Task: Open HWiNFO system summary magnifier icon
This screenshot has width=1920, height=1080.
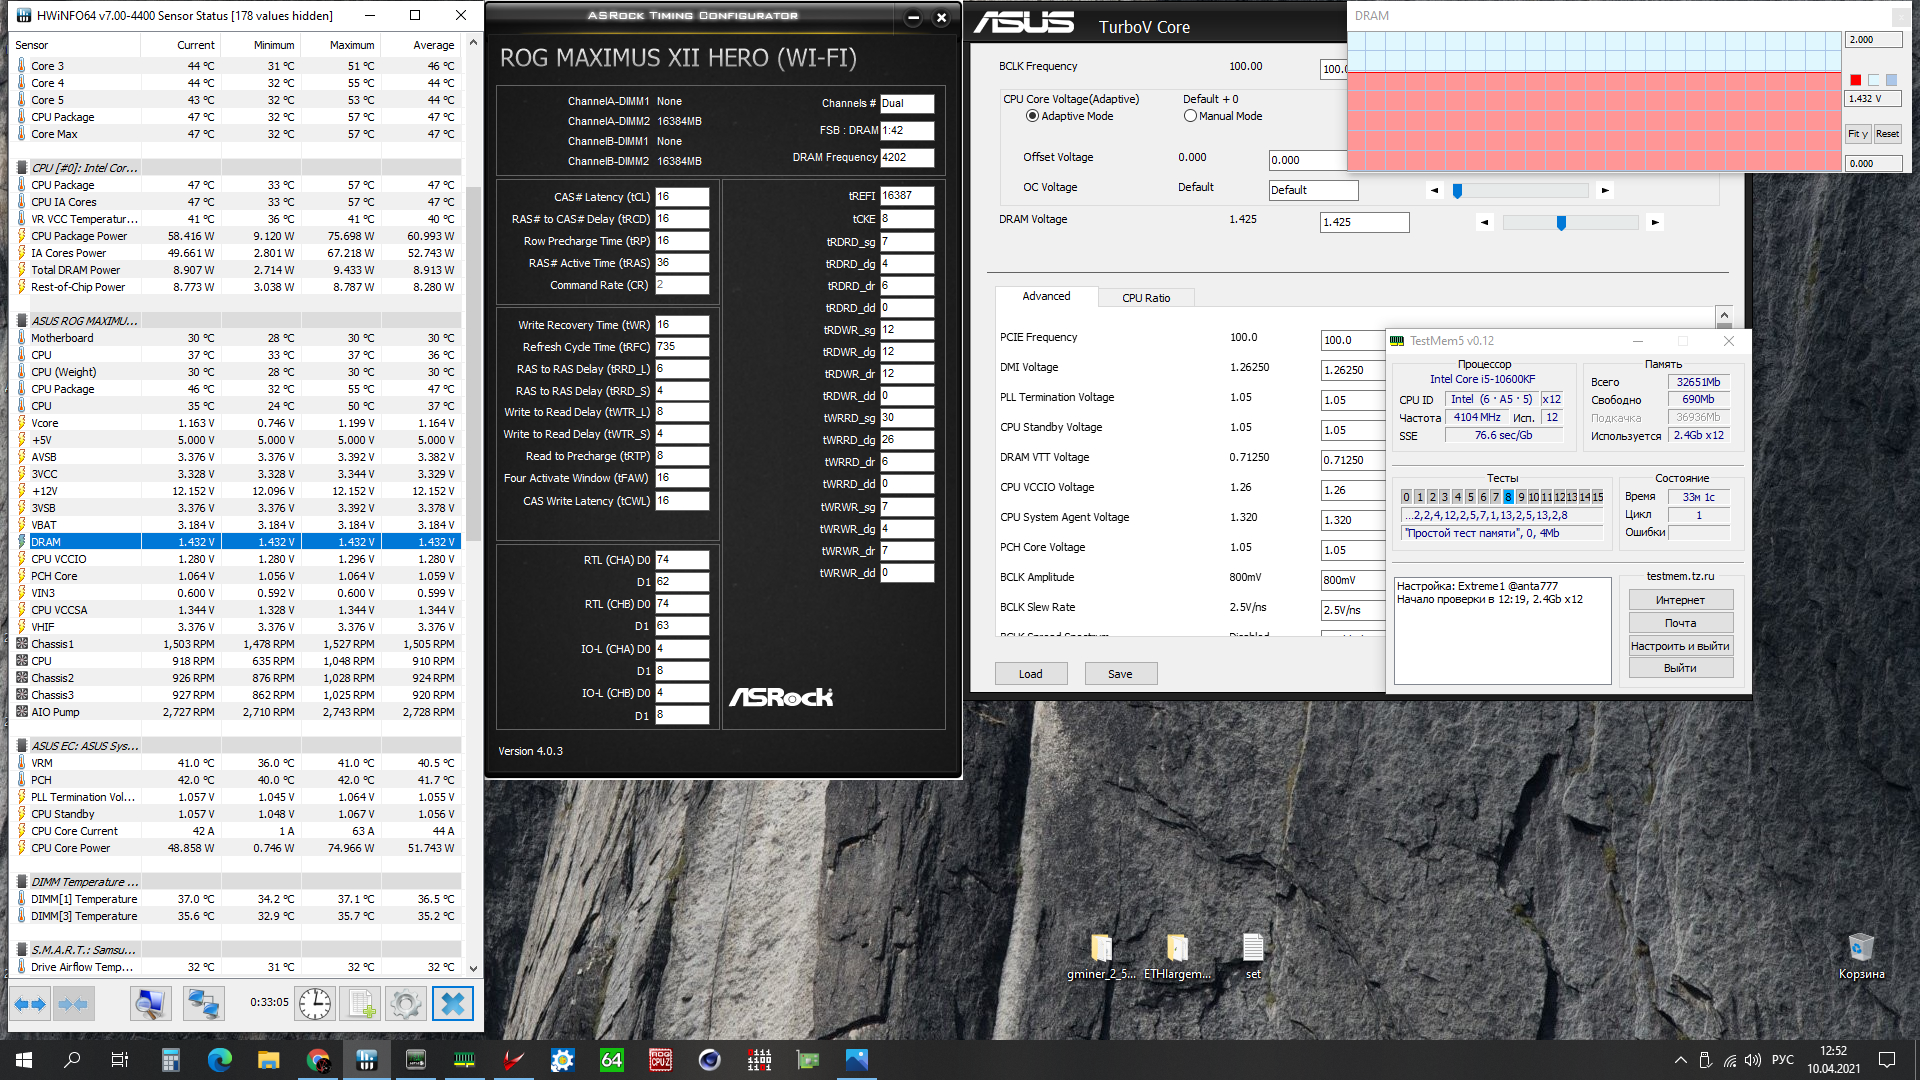Action: pyautogui.click(x=150, y=1003)
